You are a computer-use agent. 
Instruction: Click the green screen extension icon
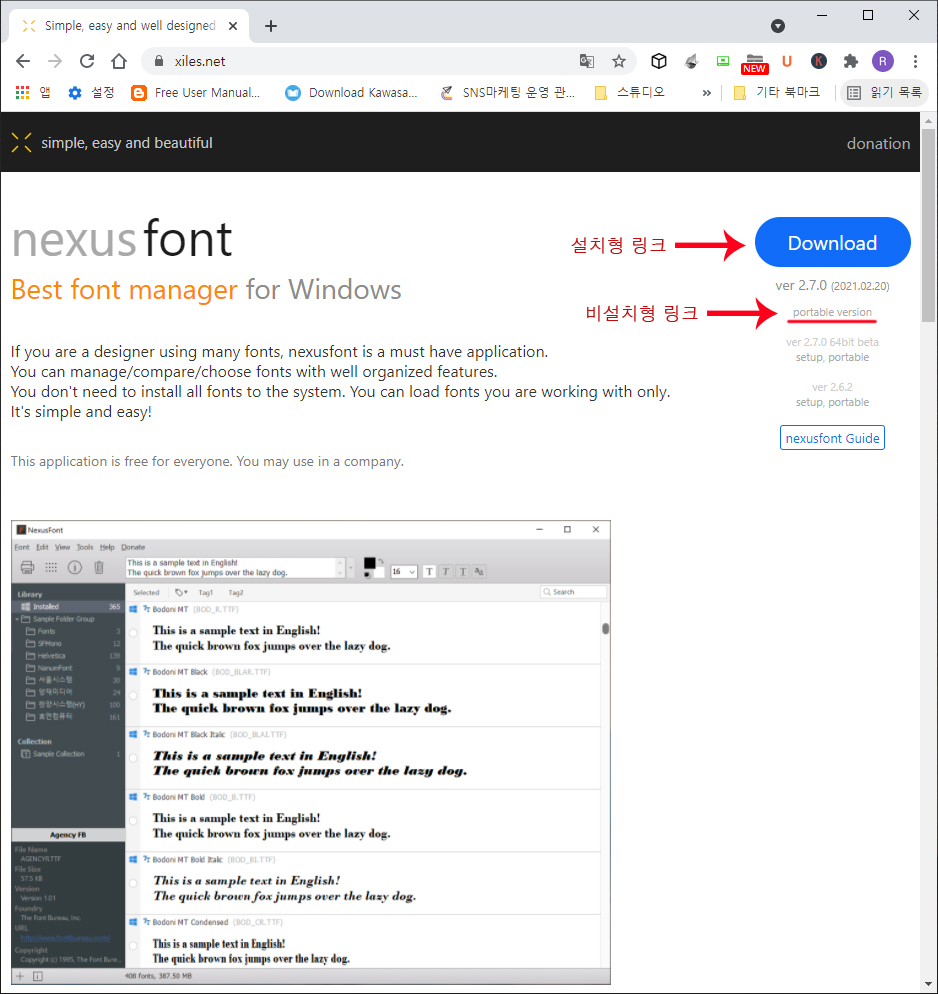point(723,61)
